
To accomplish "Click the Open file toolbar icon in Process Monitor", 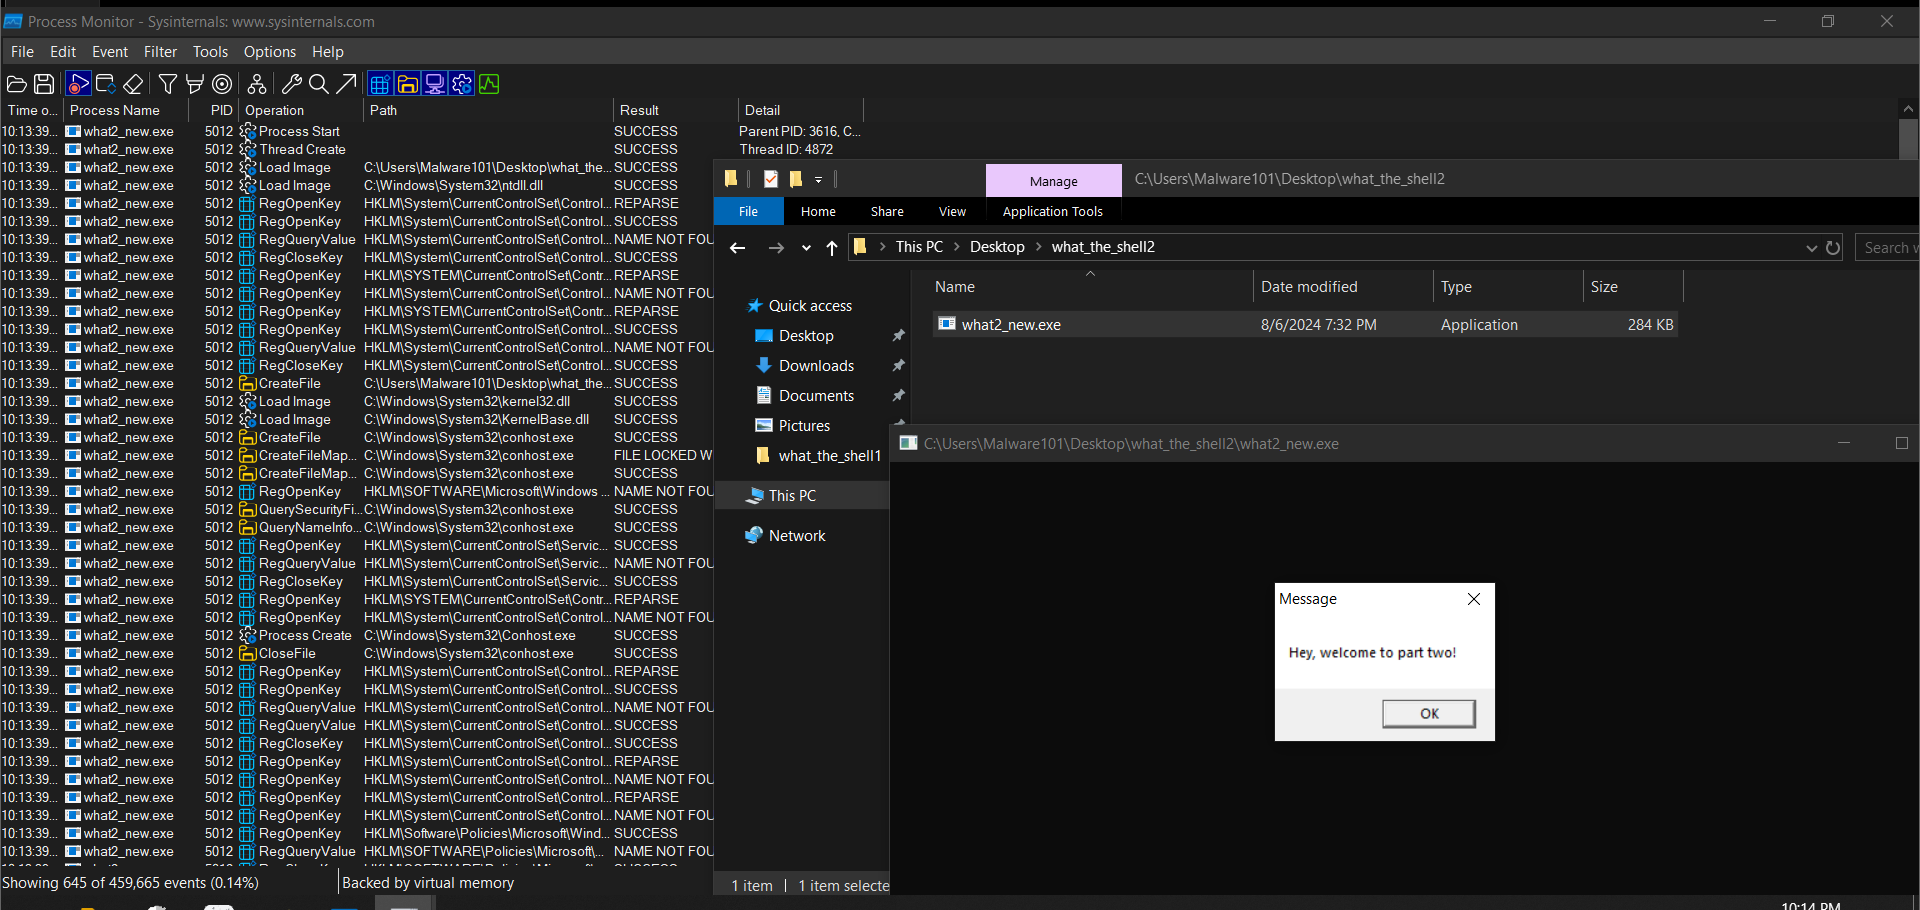I will 17,84.
